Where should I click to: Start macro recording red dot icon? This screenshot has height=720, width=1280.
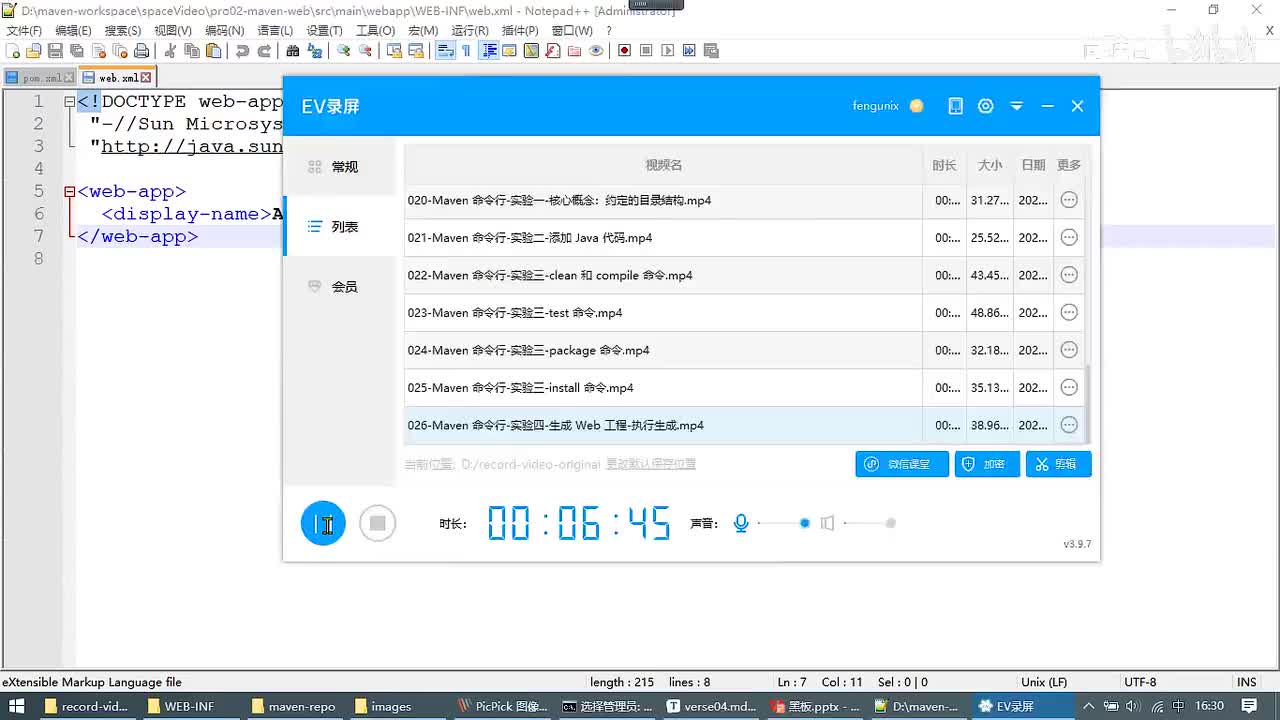point(625,51)
